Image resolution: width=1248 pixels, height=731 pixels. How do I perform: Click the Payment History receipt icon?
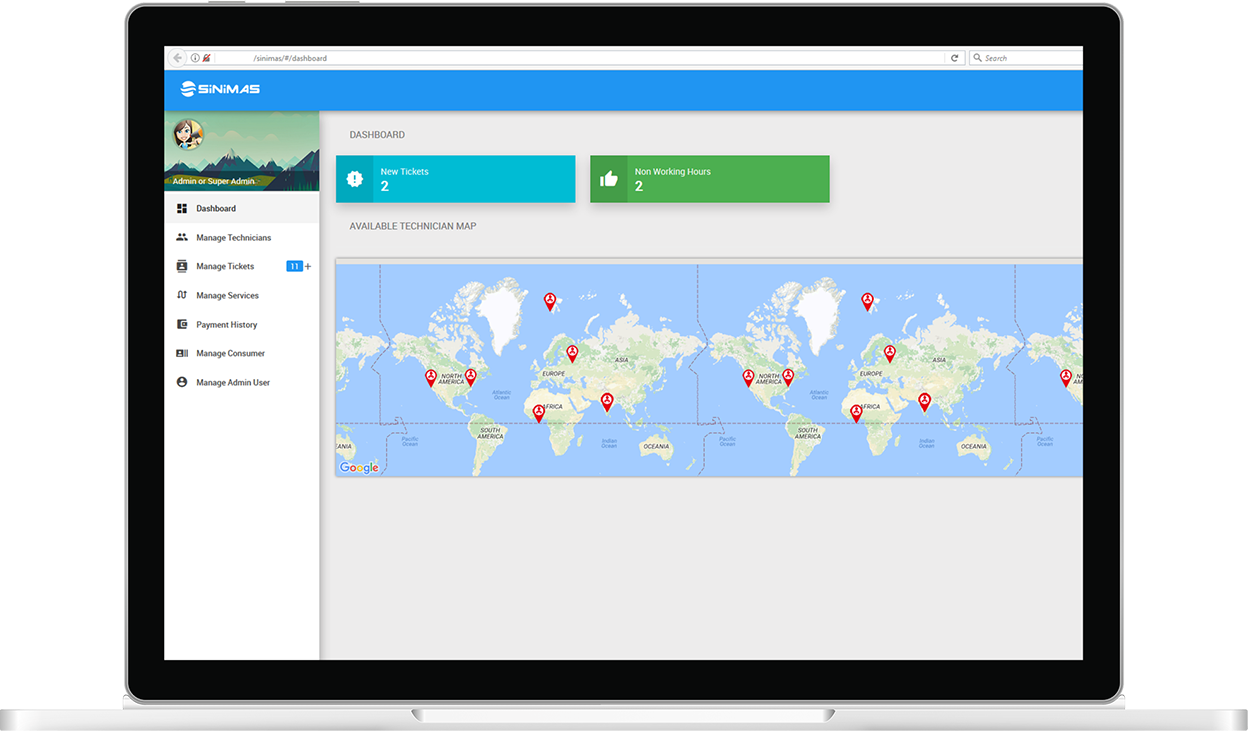coord(182,324)
